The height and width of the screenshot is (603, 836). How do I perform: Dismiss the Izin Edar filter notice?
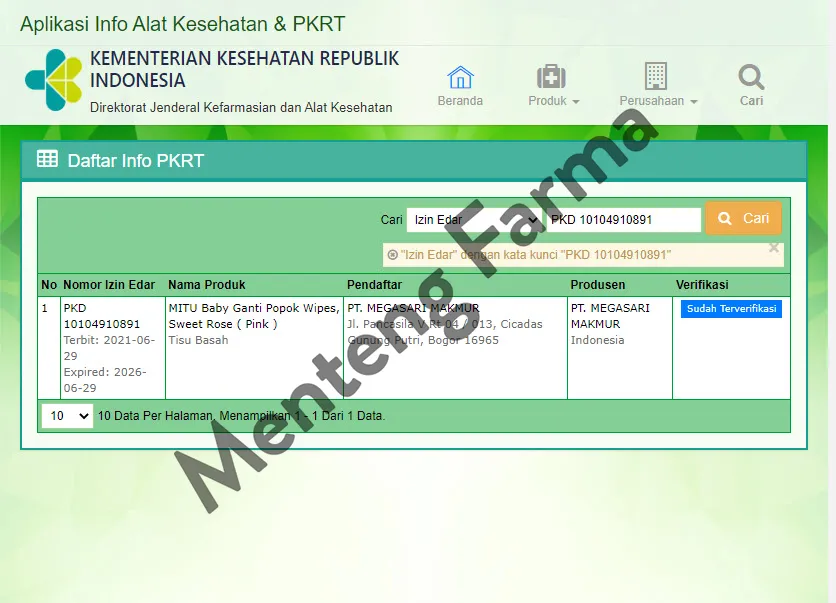click(774, 248)
